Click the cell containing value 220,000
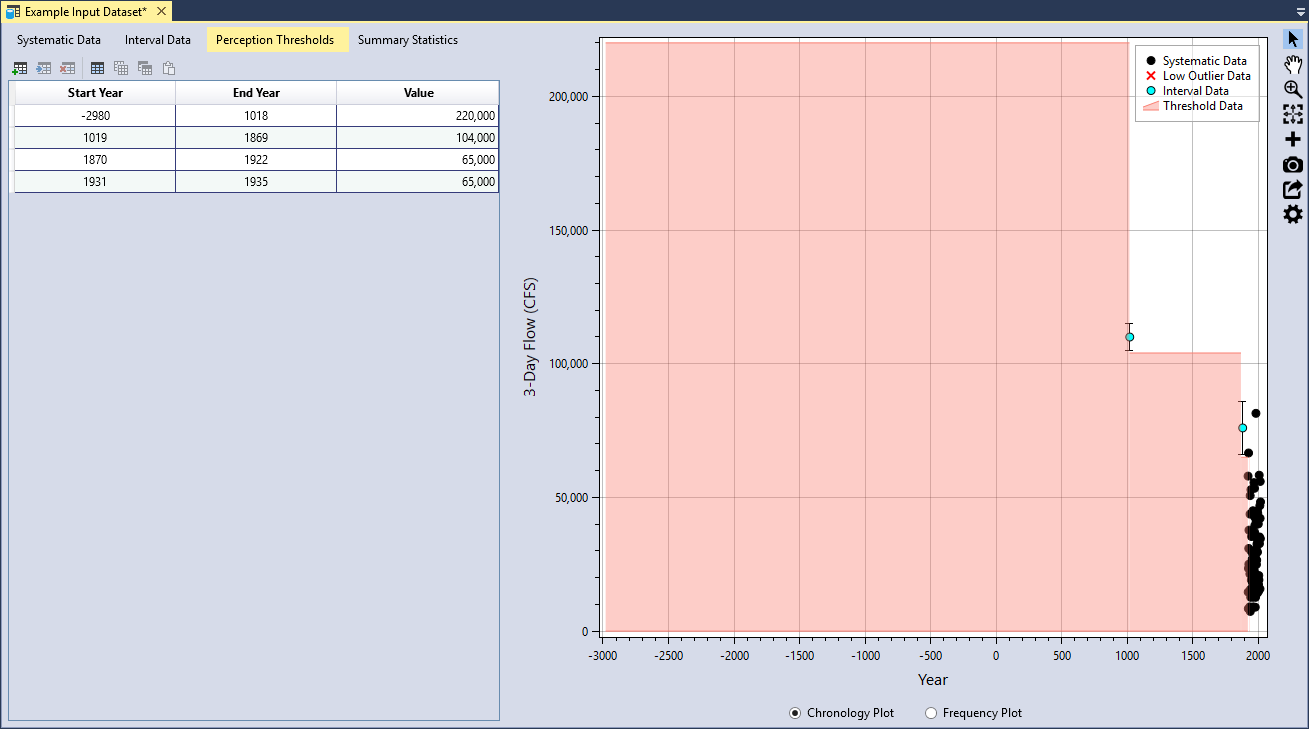Viewport: 1309px width, 729px height. [x=418, y=116]
